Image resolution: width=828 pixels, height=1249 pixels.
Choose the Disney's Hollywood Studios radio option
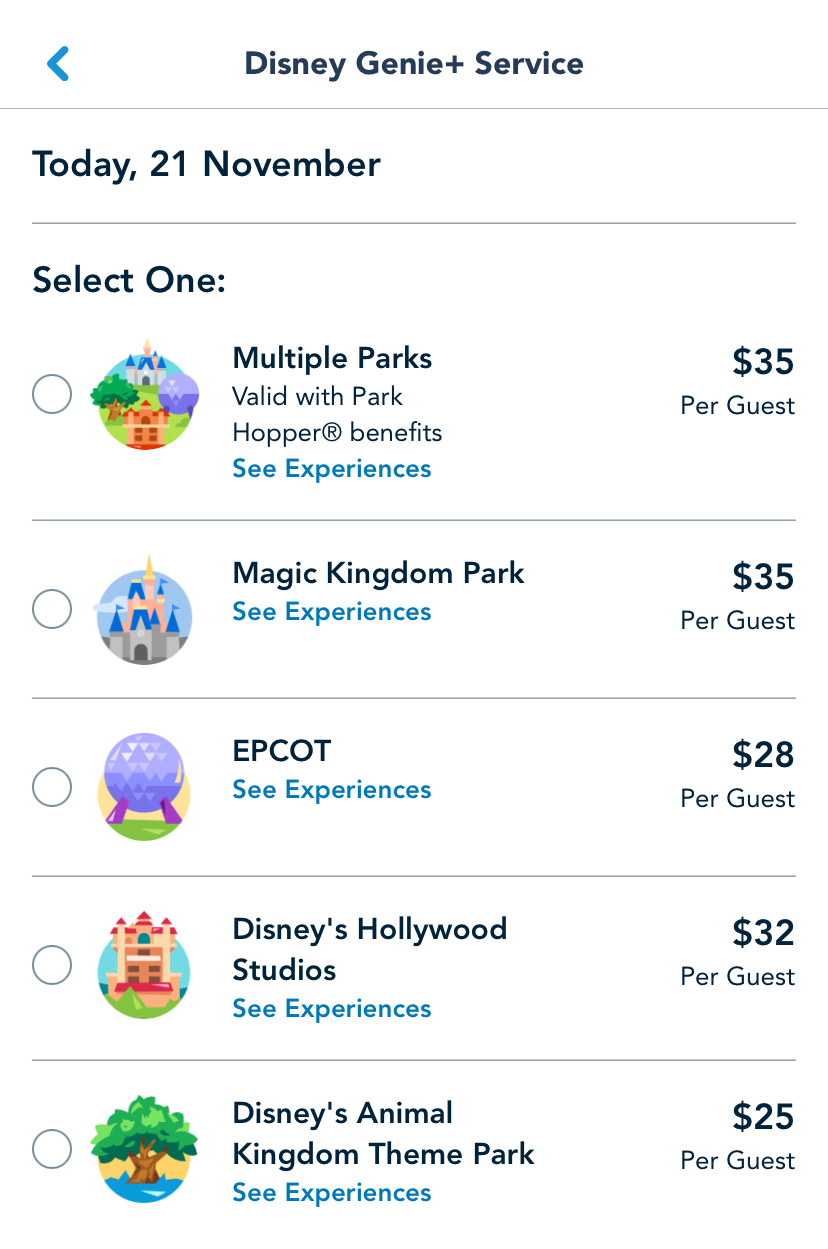click(x=52, y=966)
